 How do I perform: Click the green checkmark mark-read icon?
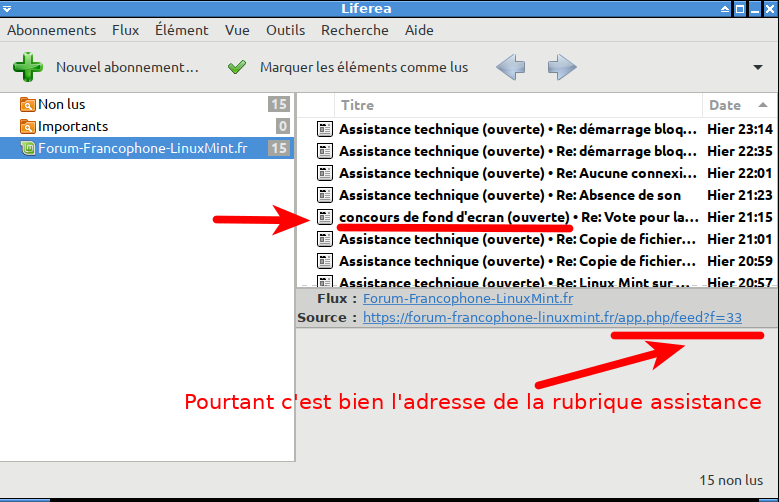point(237,67)
